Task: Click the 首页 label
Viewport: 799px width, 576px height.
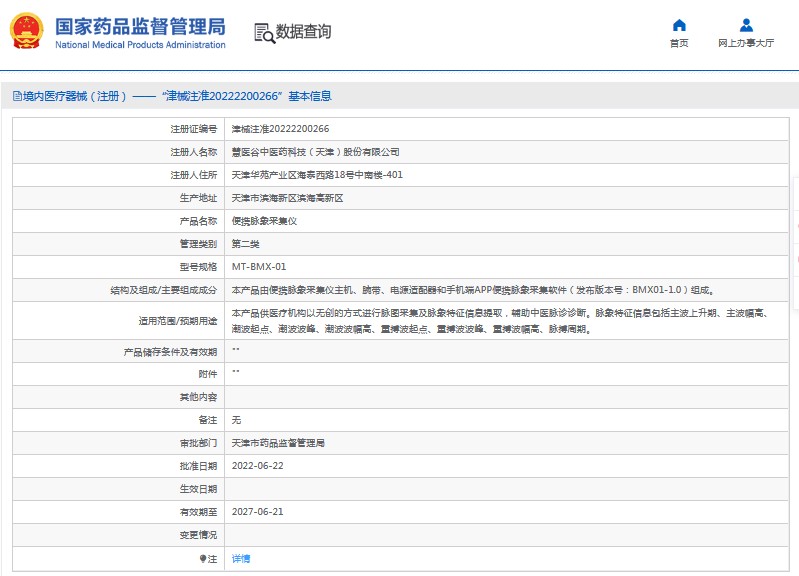Action: [679, 43]
